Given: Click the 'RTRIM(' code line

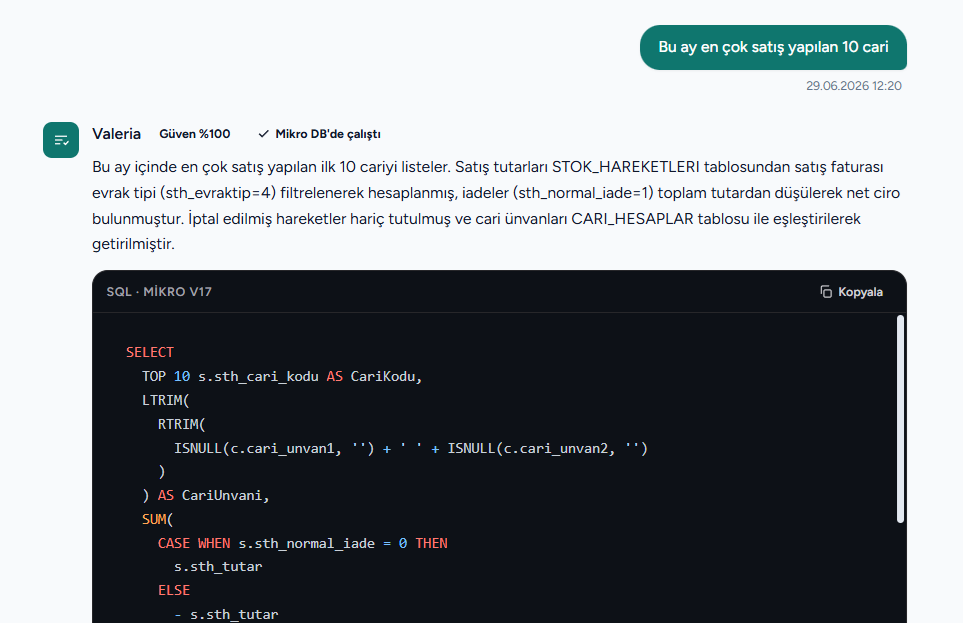Looking at the screenshot, I should (182, 424).
